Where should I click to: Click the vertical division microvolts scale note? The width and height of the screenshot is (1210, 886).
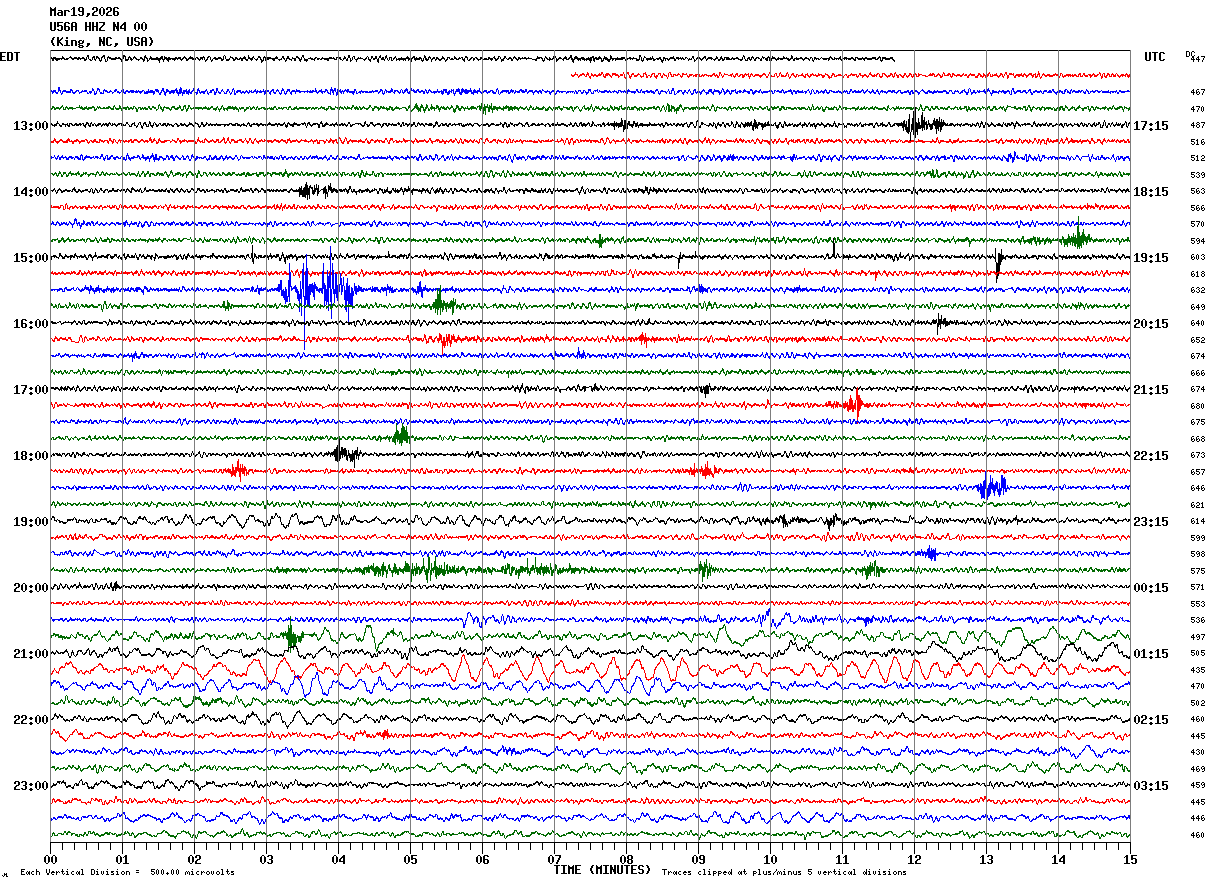point(127,873)
